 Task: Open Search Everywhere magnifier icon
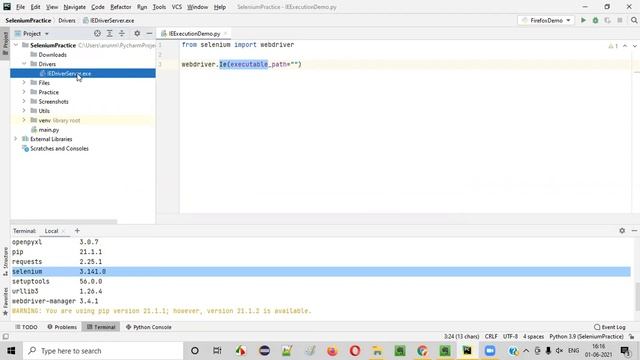[x=634, y=20]
